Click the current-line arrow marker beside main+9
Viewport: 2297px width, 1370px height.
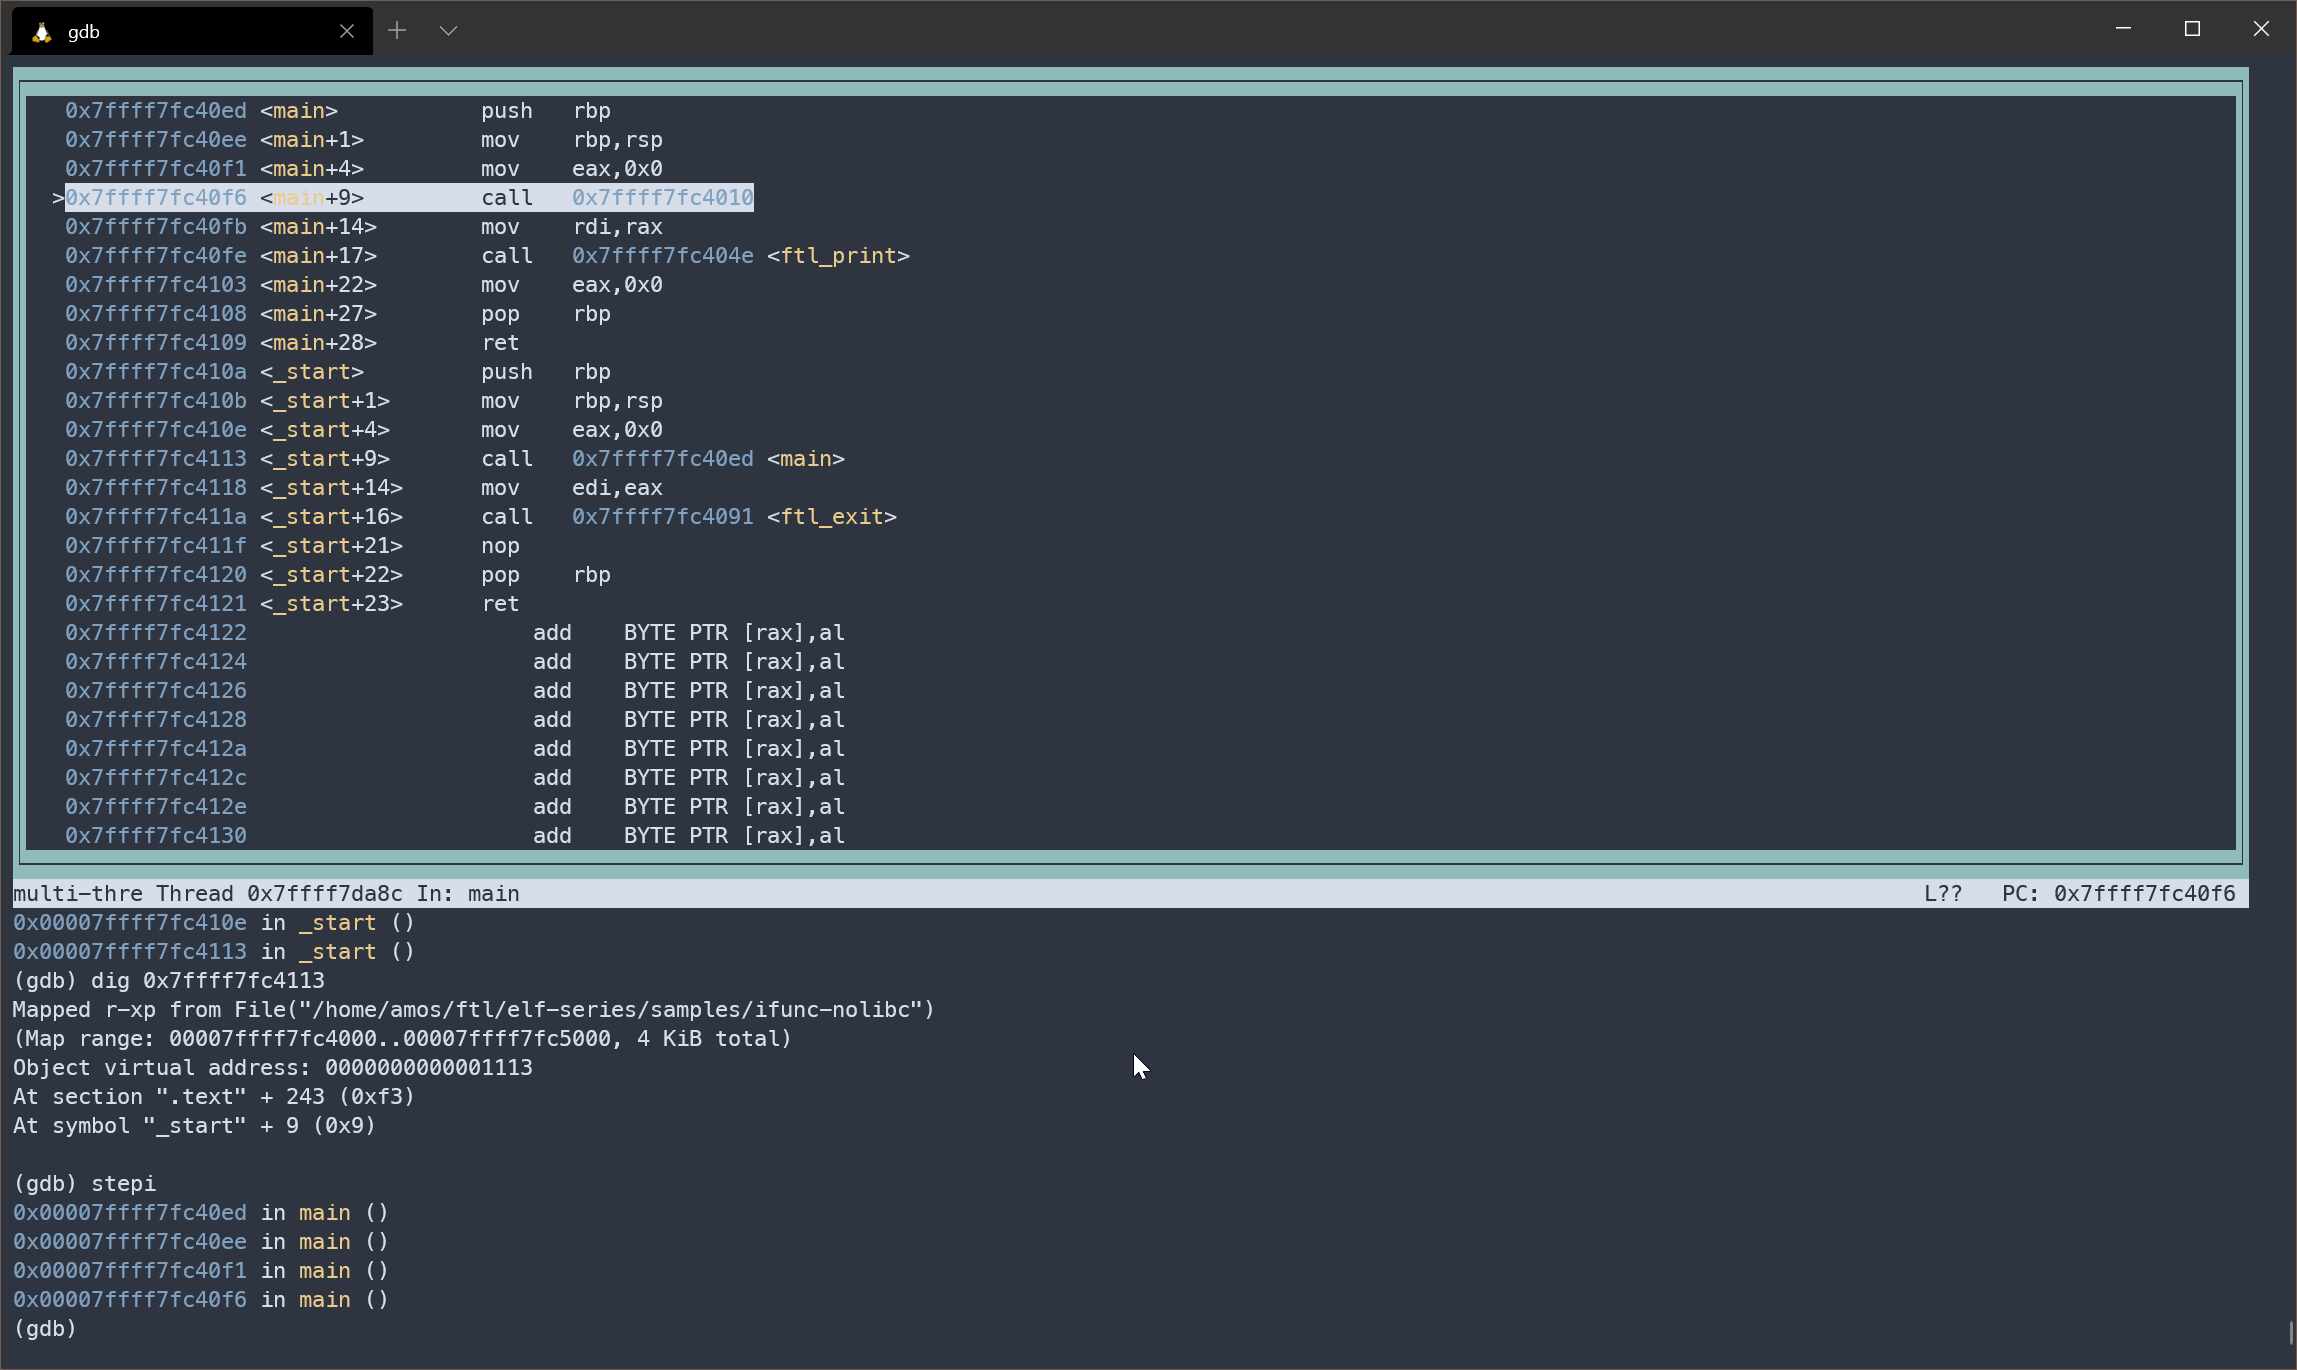tap(58, 198)
